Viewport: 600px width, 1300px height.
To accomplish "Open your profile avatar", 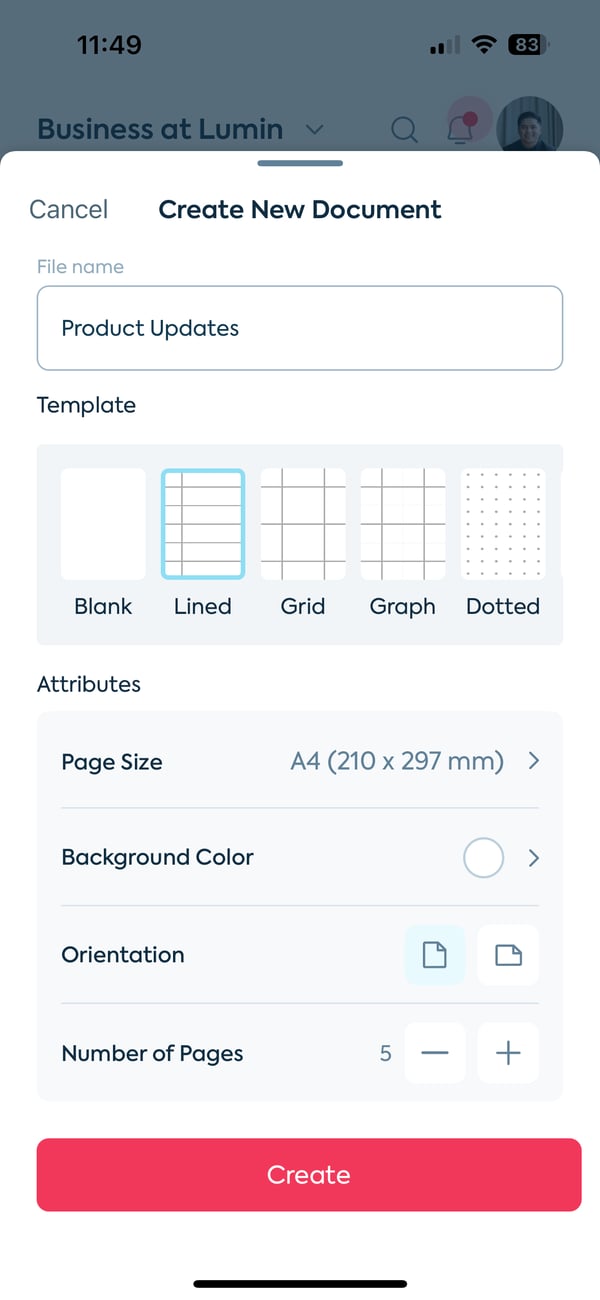I will tap(529, 128).
